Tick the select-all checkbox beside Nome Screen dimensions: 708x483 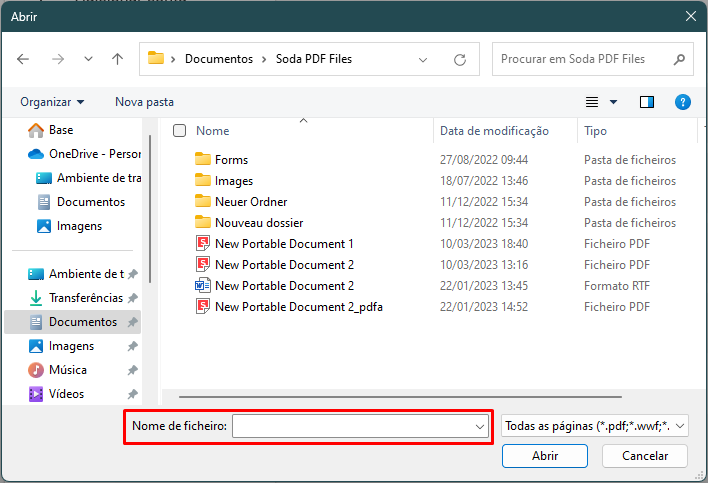179,130
